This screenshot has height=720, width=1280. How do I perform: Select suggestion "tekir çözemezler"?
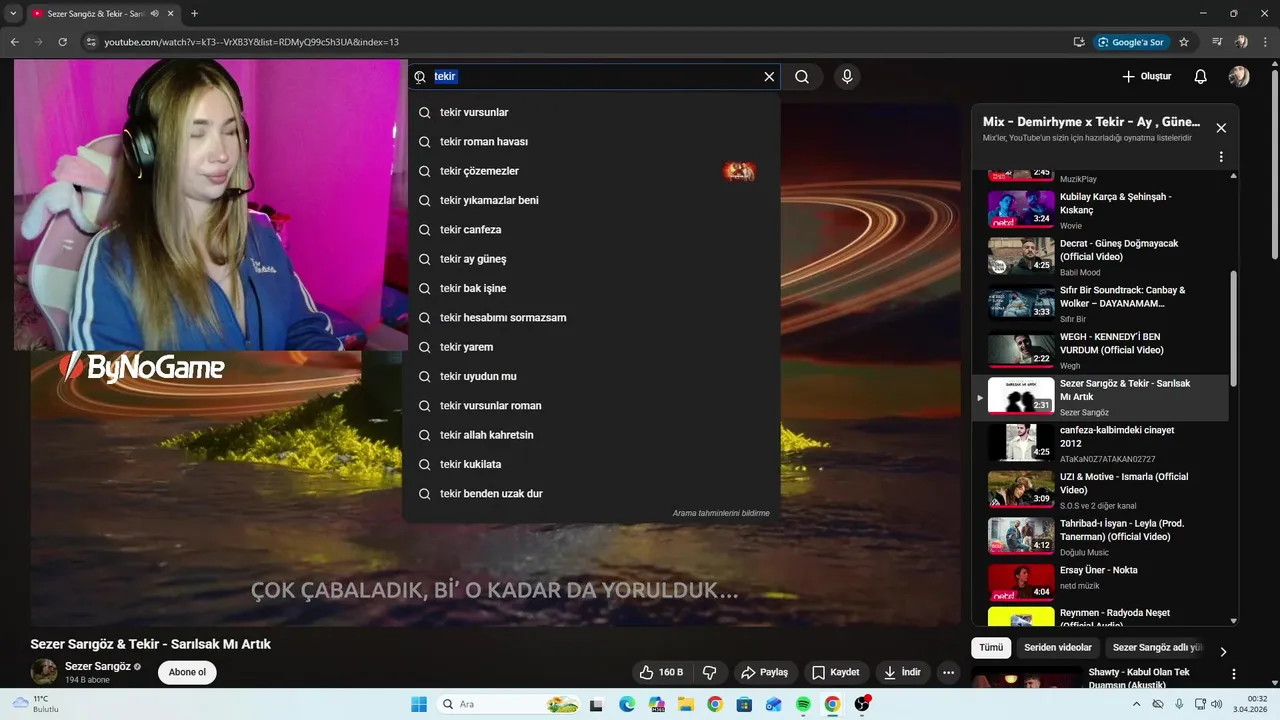point(592,171)
